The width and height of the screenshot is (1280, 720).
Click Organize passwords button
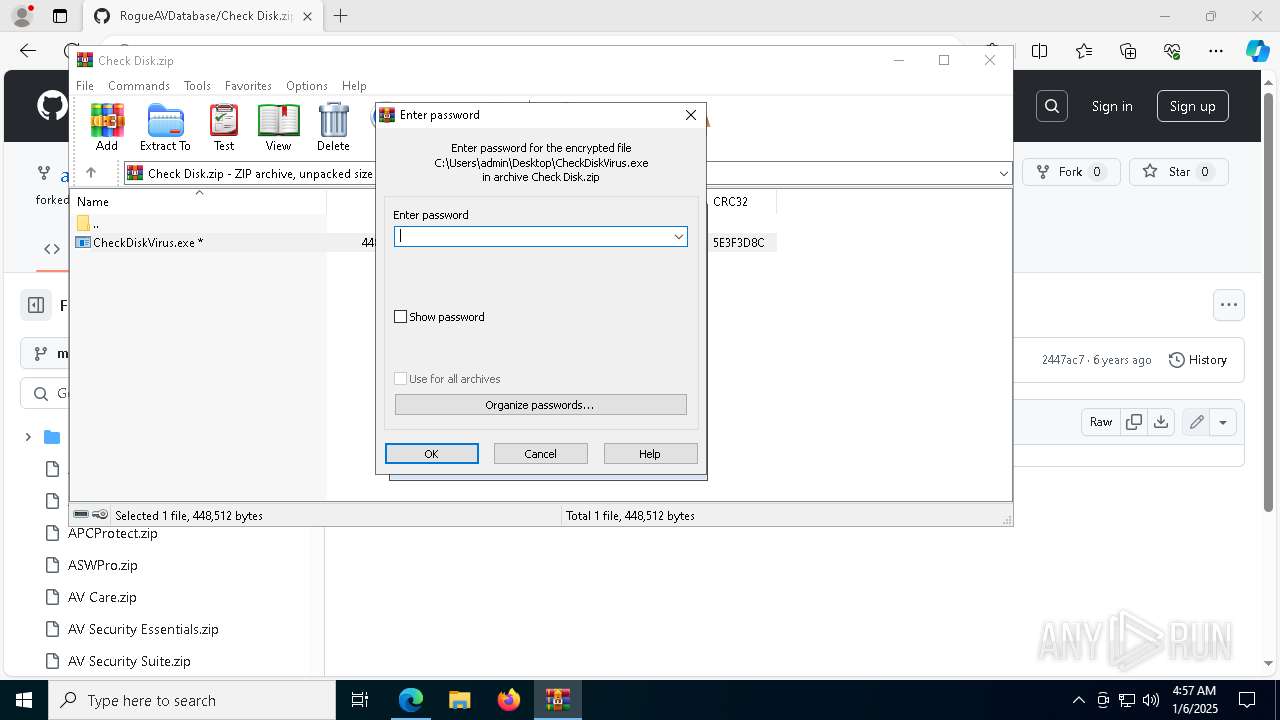[540, 405]
